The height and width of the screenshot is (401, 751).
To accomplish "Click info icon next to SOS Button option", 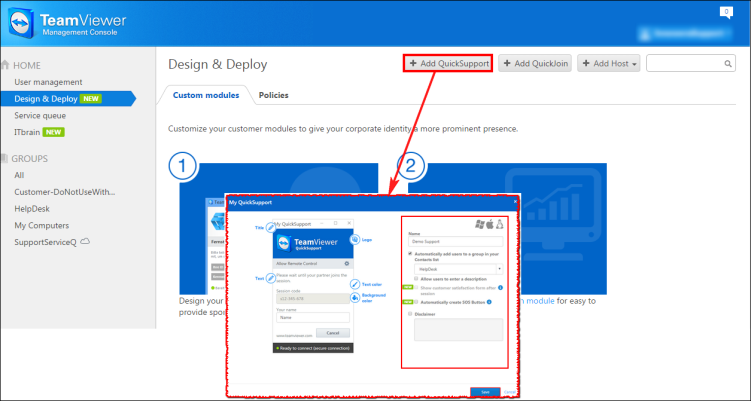I will [x=489, y=302].
